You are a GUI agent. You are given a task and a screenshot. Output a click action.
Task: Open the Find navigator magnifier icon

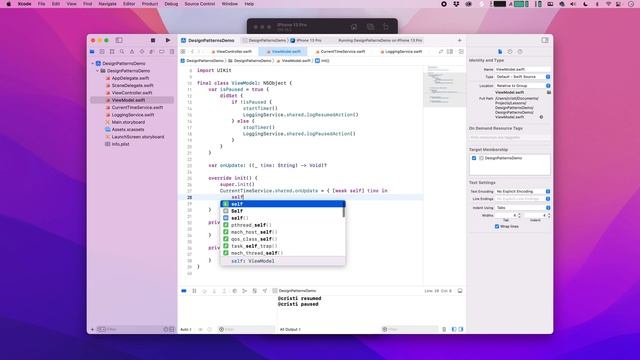point(122,52)
